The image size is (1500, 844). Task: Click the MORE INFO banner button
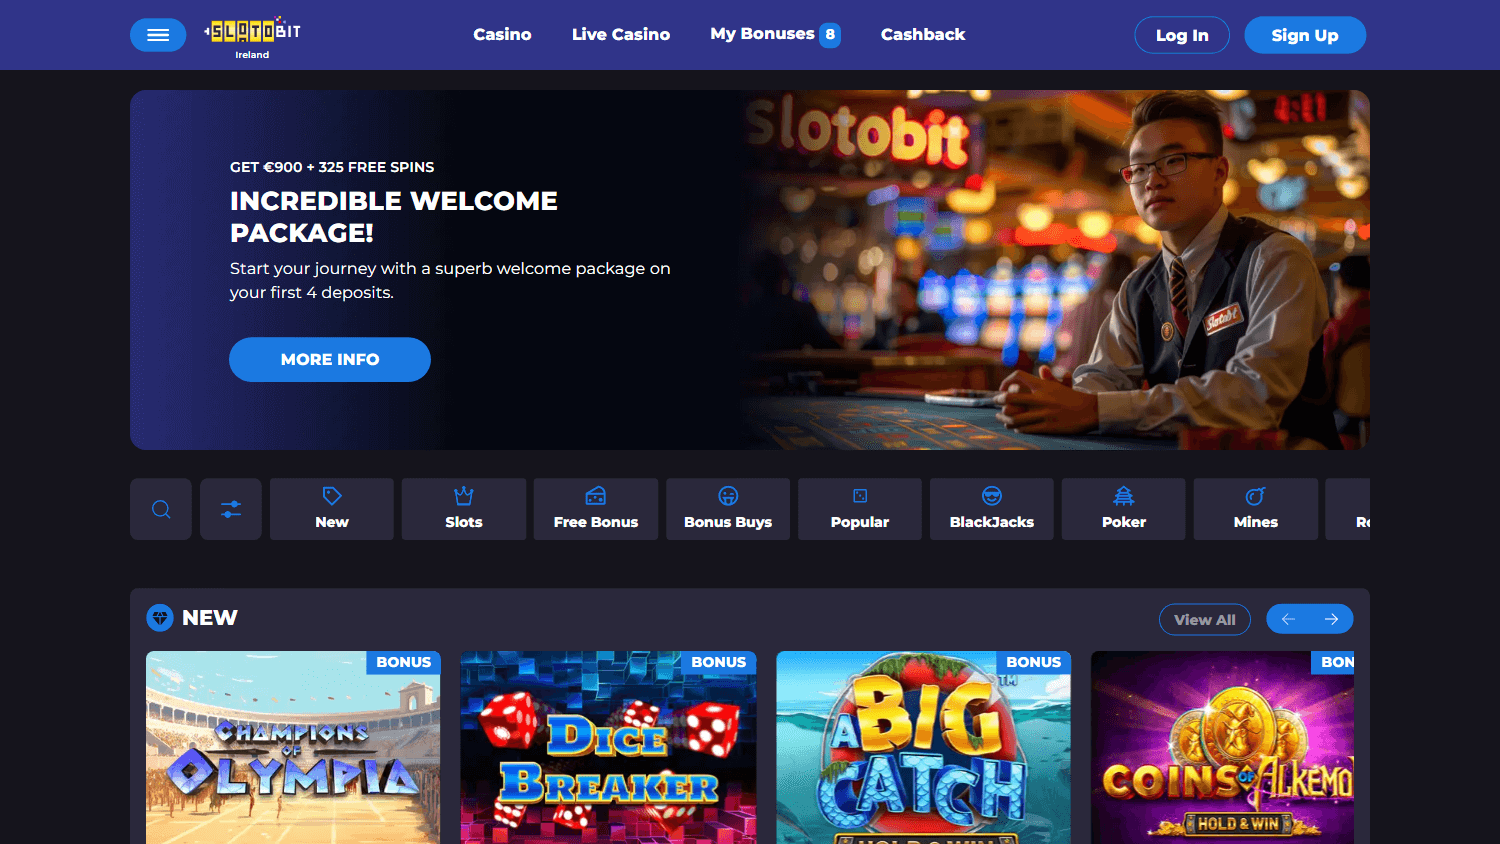[330, 359]
